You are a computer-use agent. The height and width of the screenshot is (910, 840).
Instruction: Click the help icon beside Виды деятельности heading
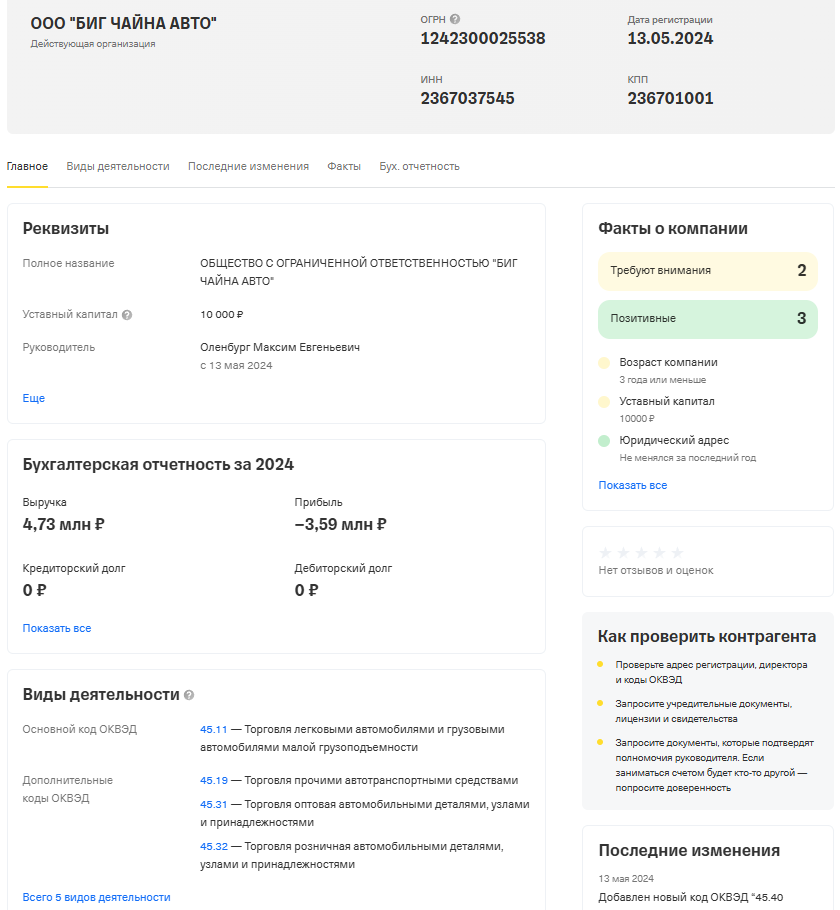click(189, 695)
